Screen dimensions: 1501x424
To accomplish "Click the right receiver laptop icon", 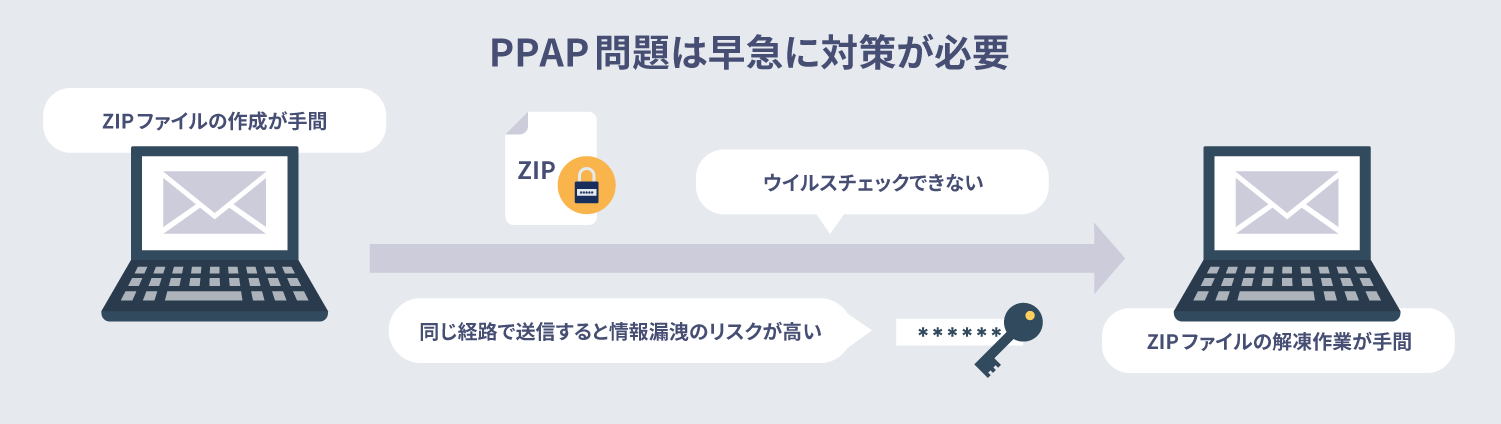I will [1286, 234].
